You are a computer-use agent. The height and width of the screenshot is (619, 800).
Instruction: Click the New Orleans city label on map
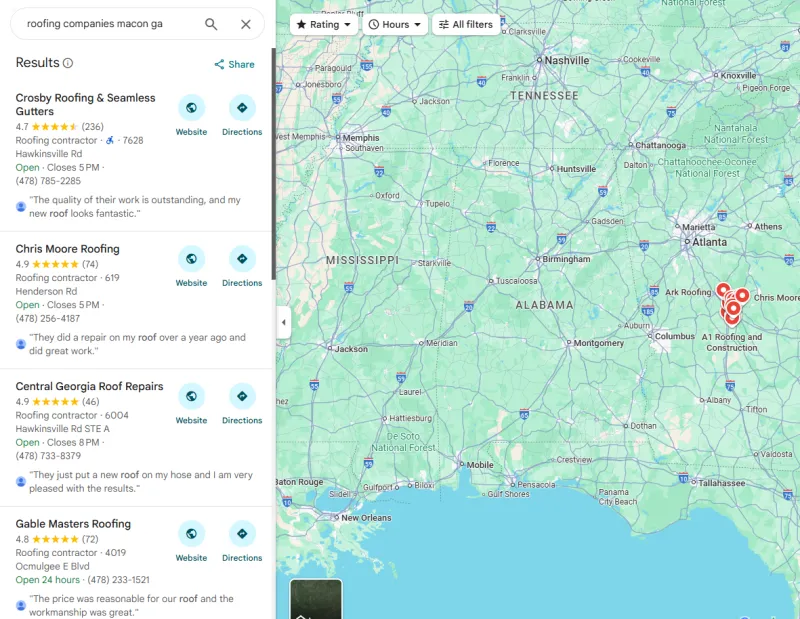coord(366,517)
